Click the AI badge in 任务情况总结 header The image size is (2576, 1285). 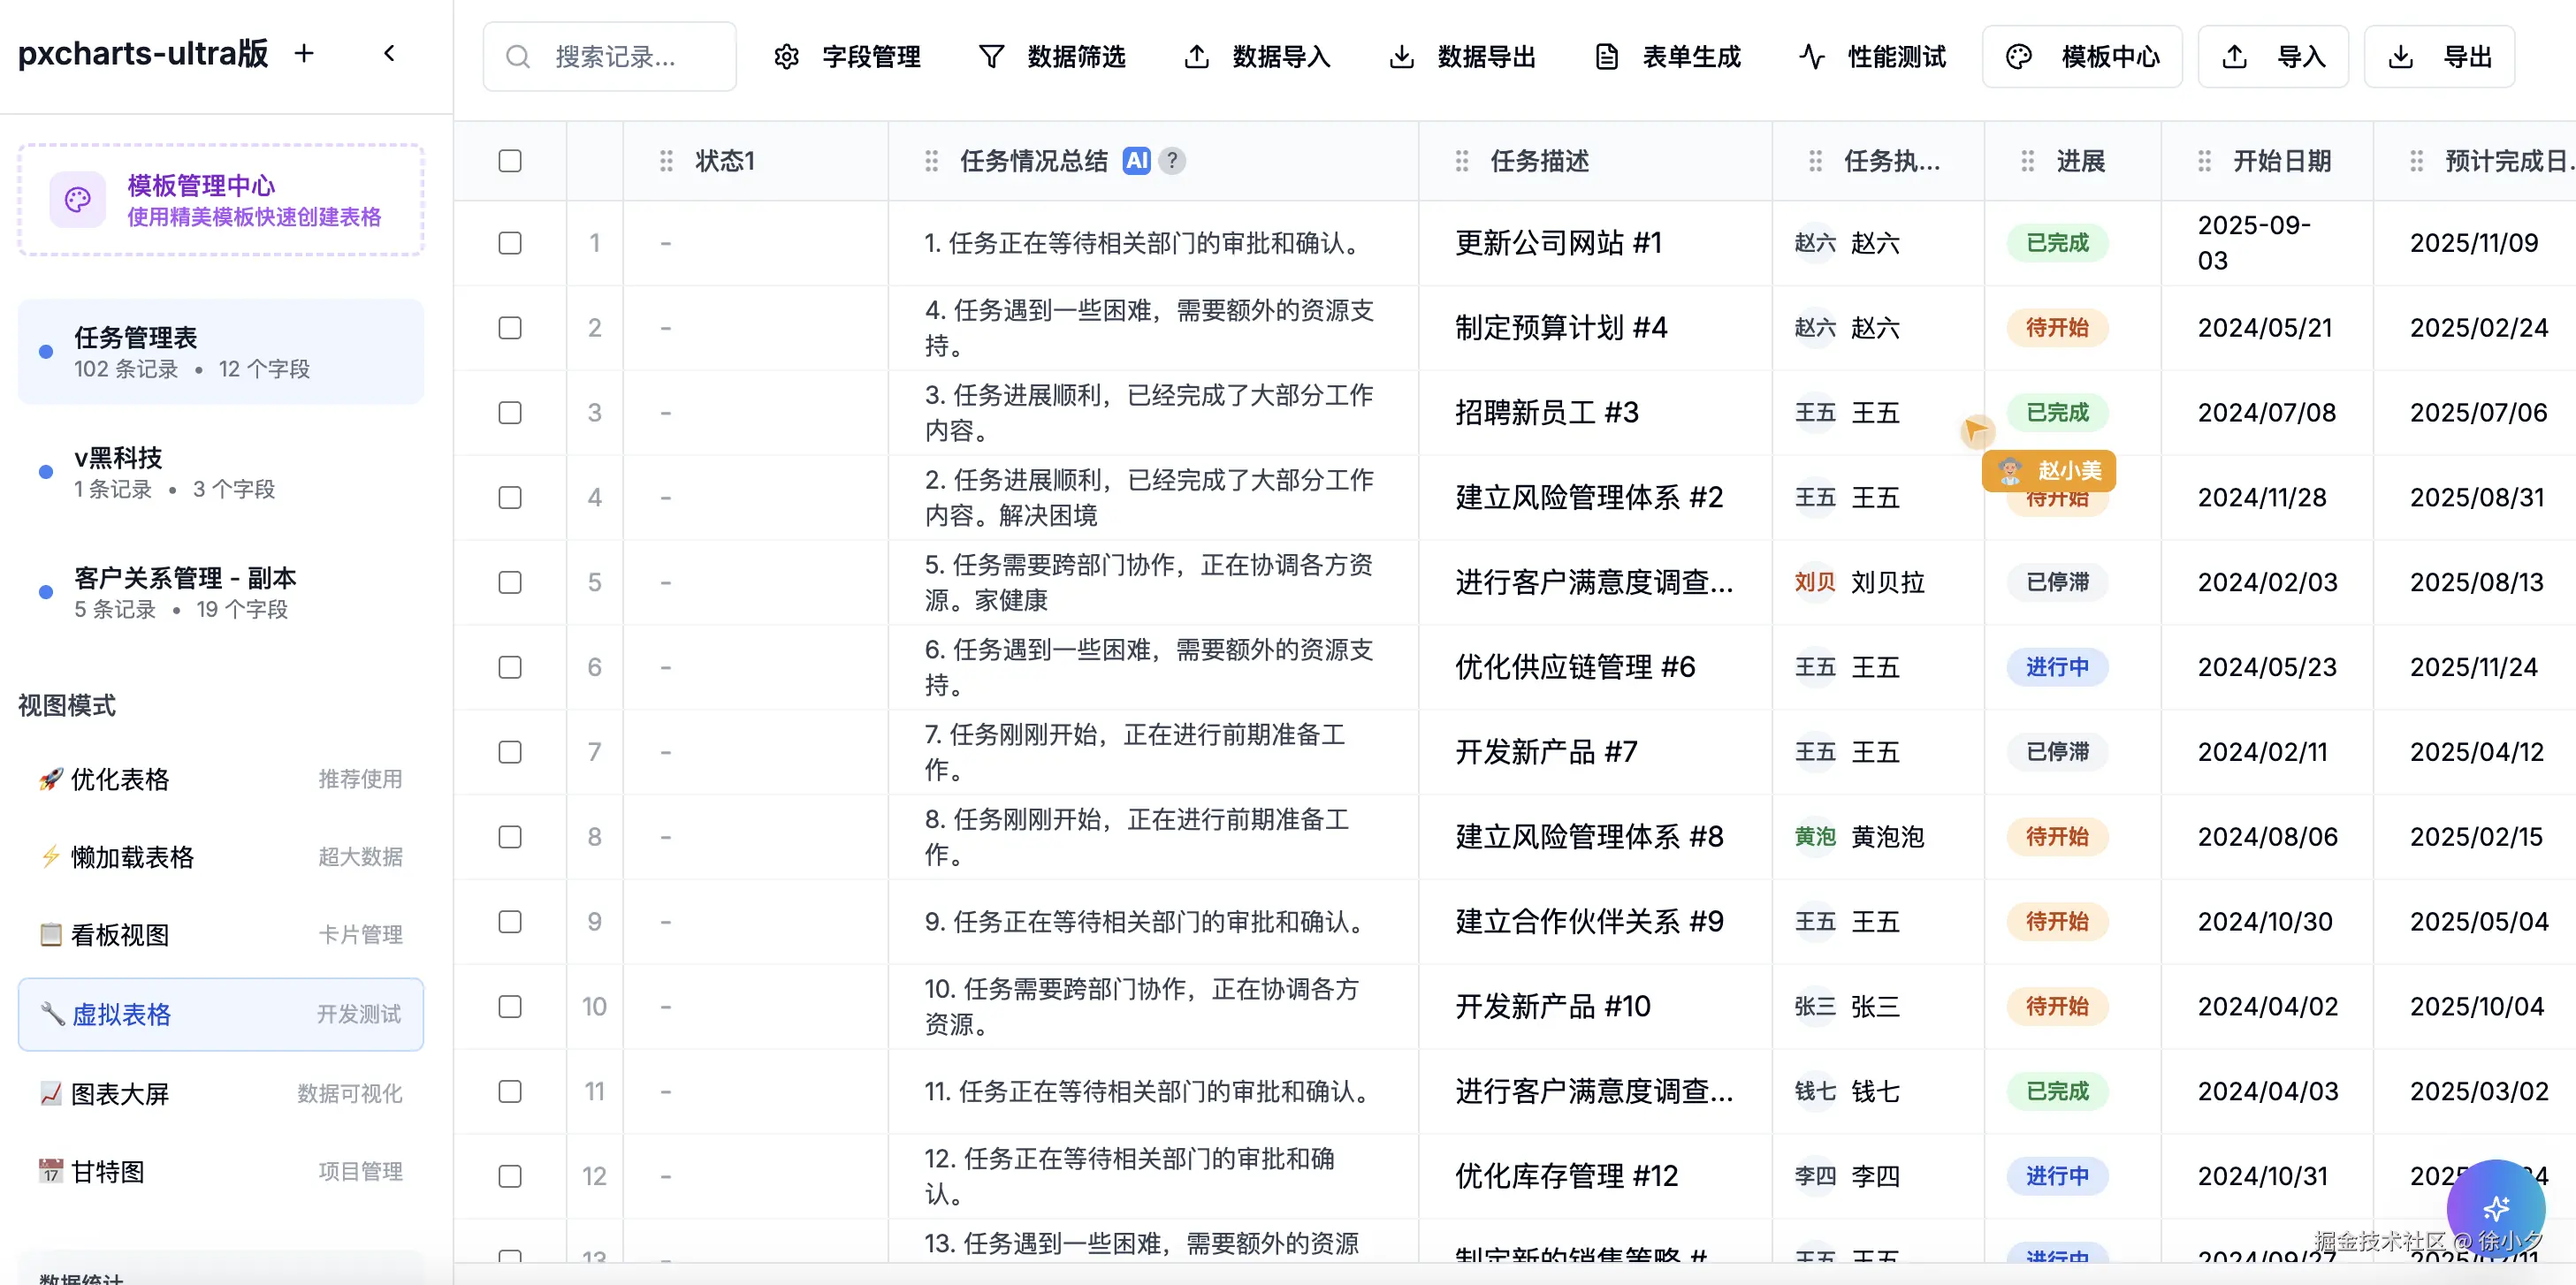pyautogui.click(x=1137, y=161)
